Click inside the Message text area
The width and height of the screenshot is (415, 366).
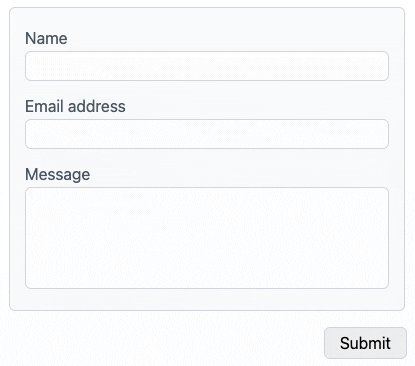pyautogui.click(x=207, y=238)
